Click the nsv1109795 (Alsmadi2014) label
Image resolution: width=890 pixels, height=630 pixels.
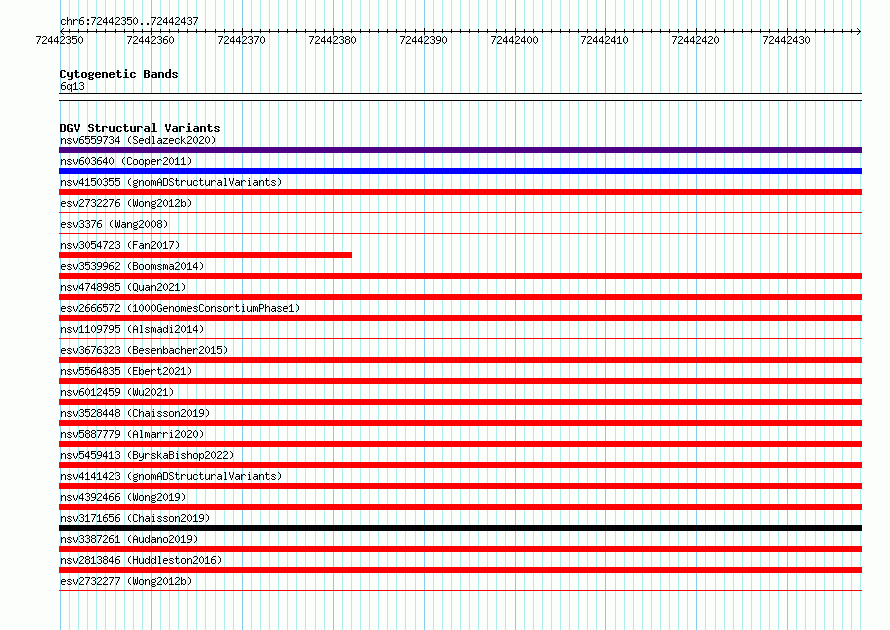(x=132, y=329)
